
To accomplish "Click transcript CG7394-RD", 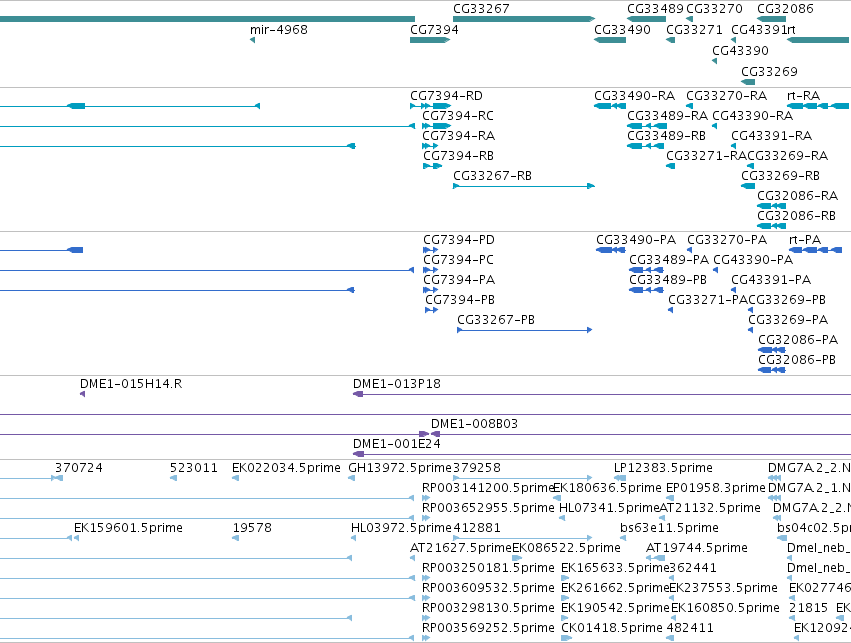I will click(x=446, y=96).
